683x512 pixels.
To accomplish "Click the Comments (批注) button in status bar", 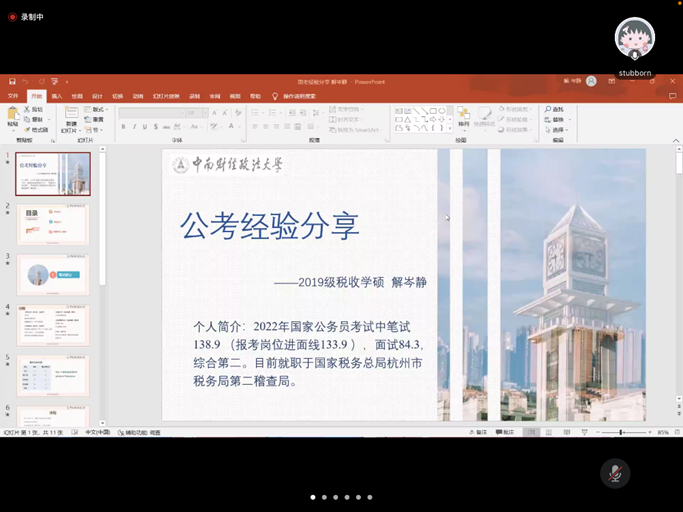I will tap(505, 432).
